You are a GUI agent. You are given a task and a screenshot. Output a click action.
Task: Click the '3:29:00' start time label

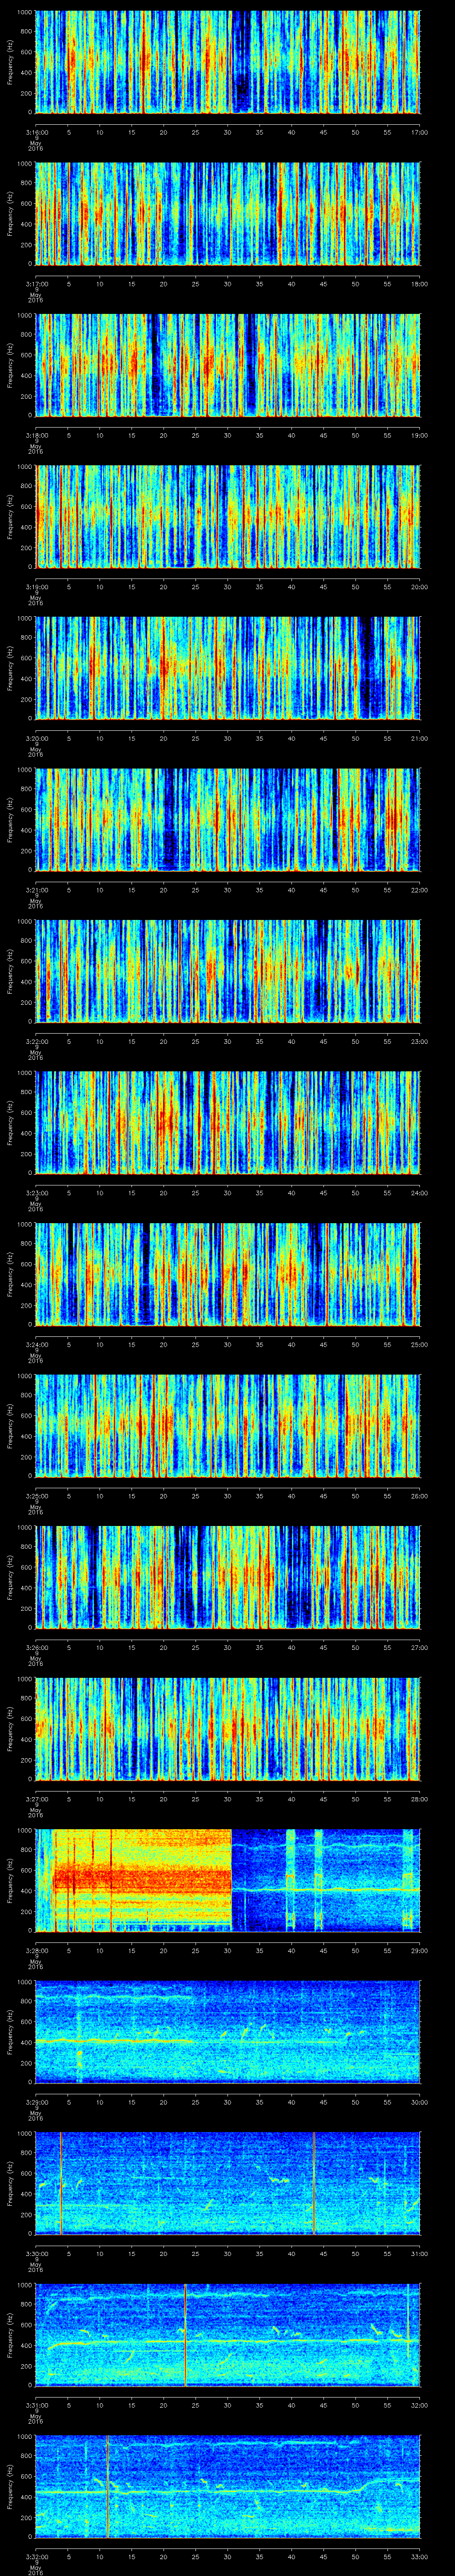[x=36, y=2102]
